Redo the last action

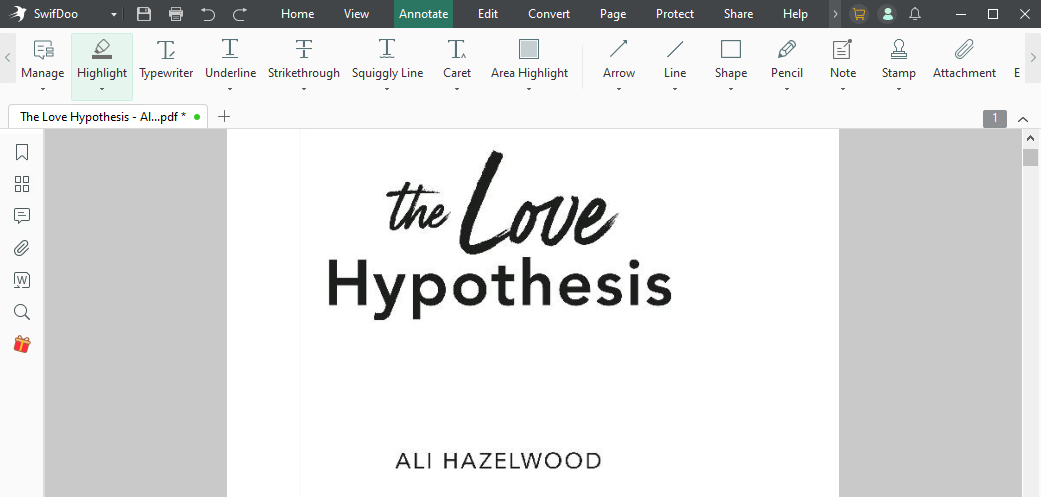pyautogui.click(x=240, y=14)
